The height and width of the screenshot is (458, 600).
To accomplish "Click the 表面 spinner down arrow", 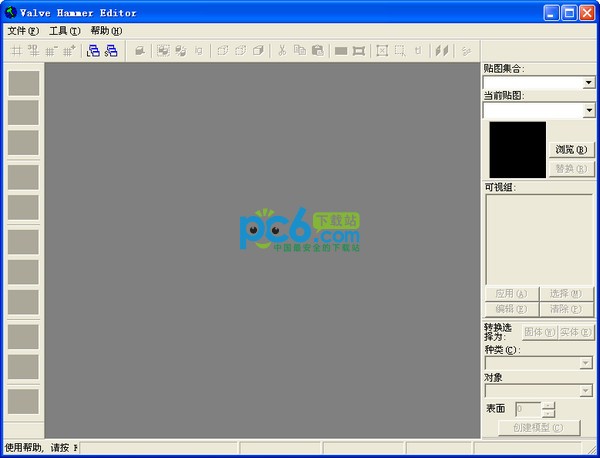I will click(x=548, y=413).
